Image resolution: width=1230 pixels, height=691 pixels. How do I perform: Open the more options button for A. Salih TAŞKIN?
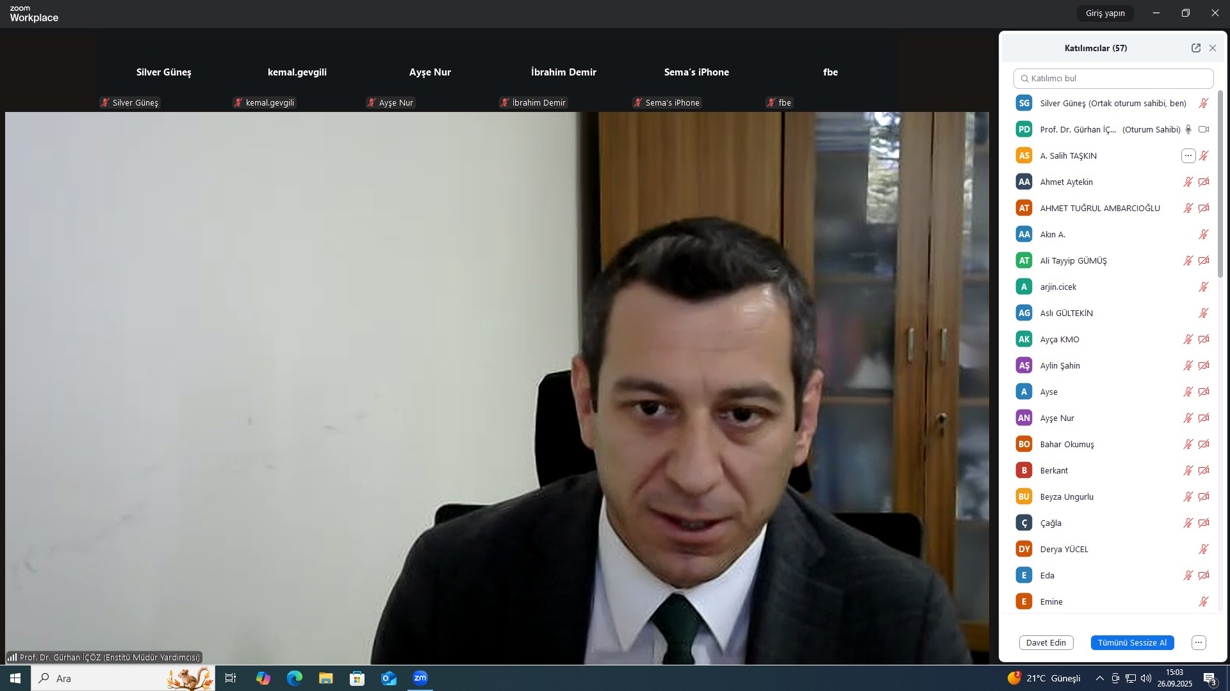1188,156
